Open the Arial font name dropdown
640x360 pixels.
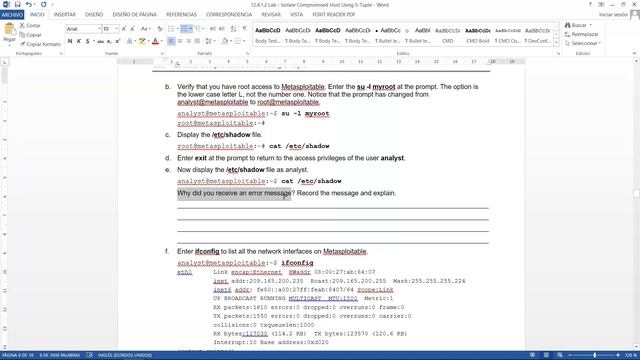pos(99,29)
